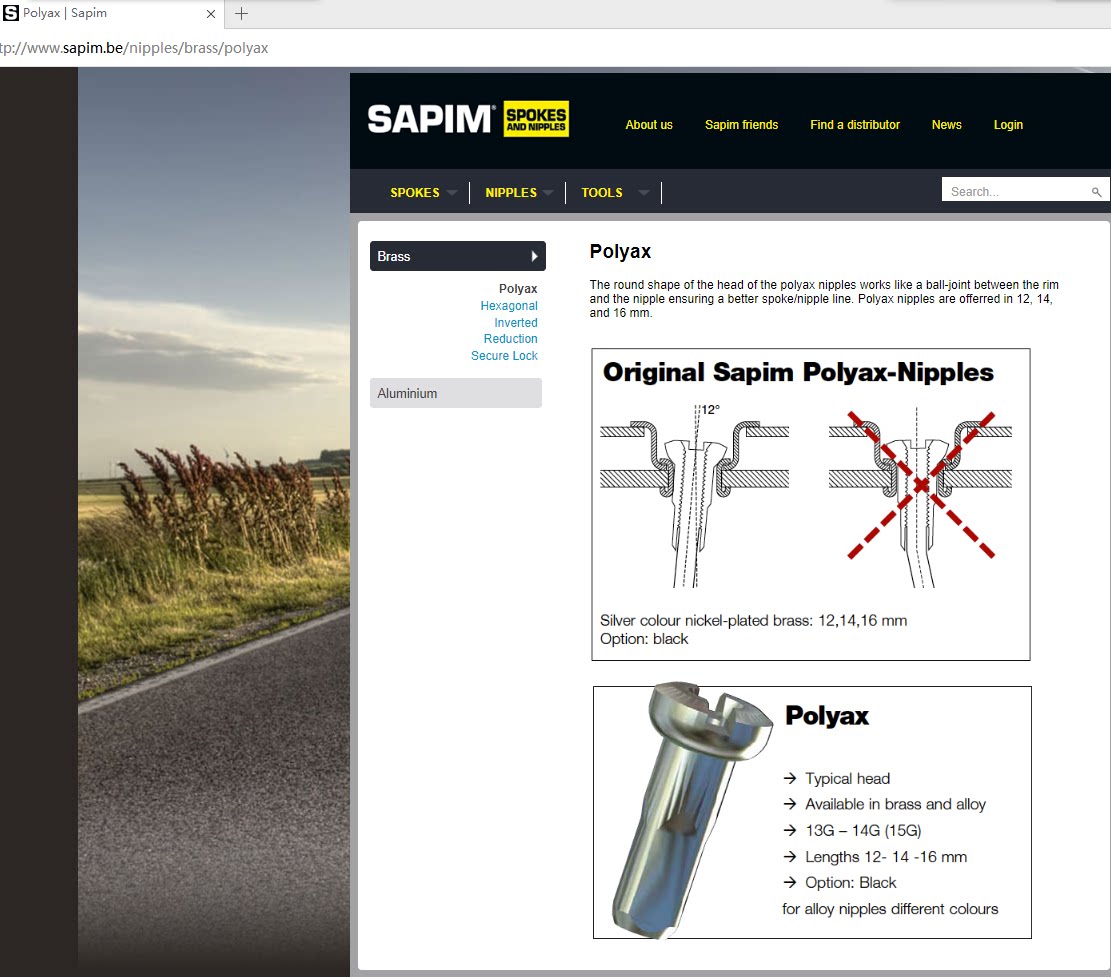The width and height of the screenshot is (1111, 977).
Task: Expand the SPOKES dropdown arrow
Action: coord(451,193)
